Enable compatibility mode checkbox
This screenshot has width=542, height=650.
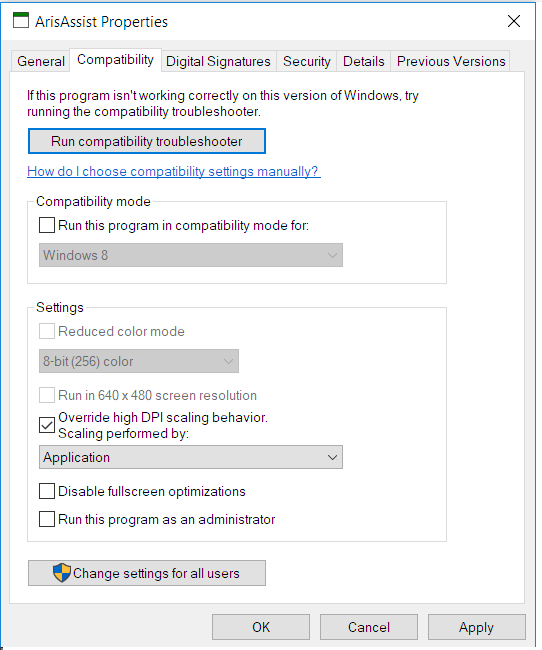47,225
